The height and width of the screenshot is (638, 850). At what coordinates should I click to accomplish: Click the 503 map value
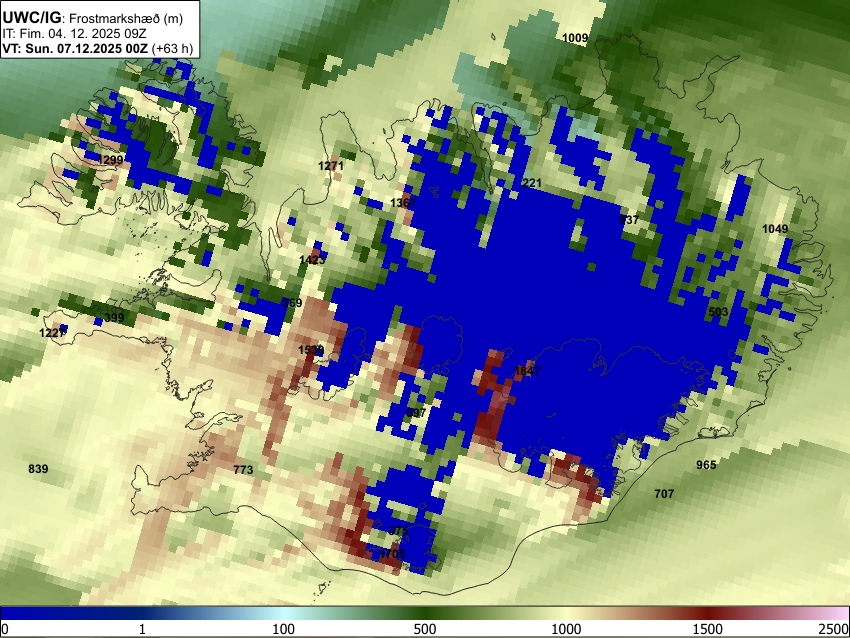718,312
